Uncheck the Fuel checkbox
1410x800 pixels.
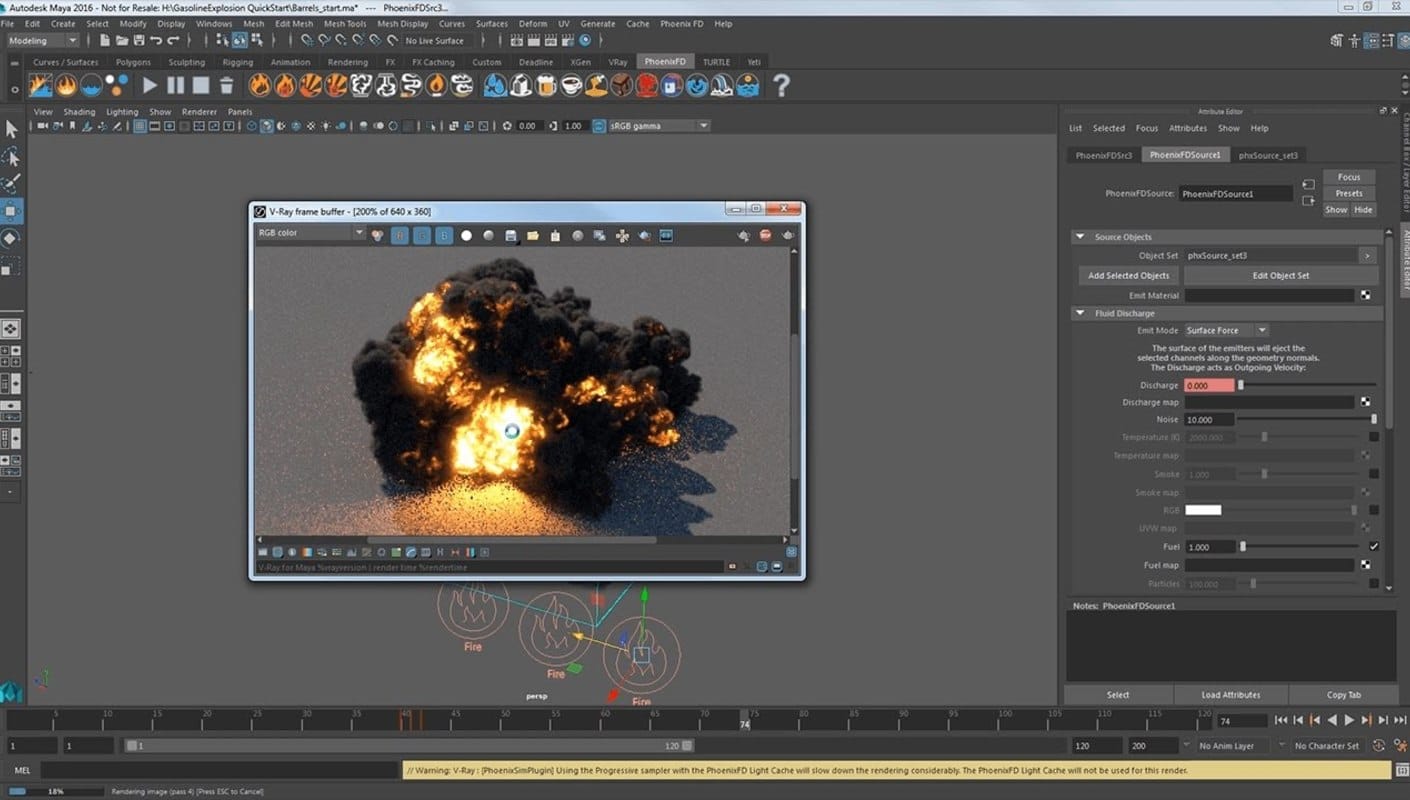click(1374, 547)
